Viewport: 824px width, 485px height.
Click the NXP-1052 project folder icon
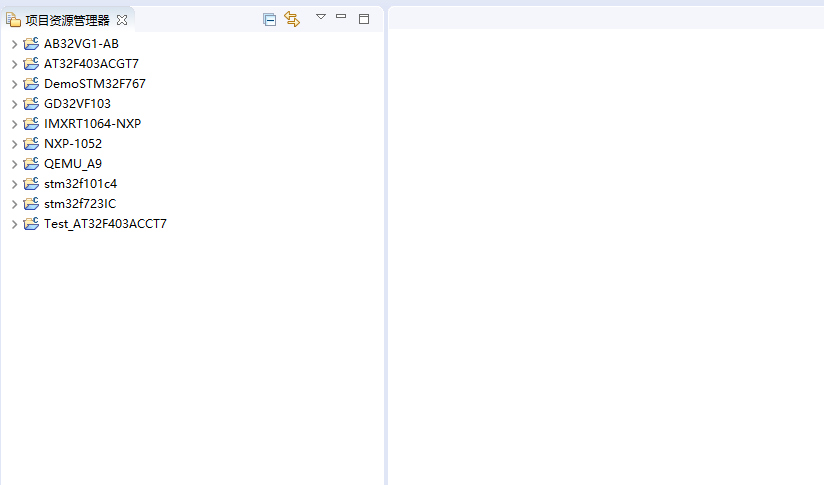[32, 143]
